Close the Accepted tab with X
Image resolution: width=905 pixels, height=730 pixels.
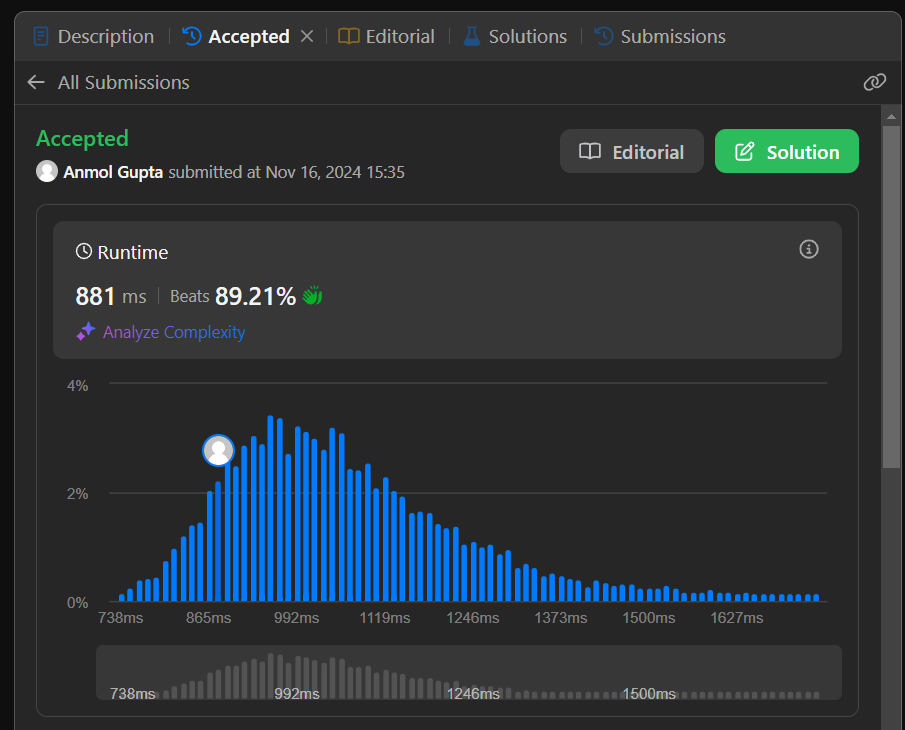pyautogui.click(x=307, y=36)
